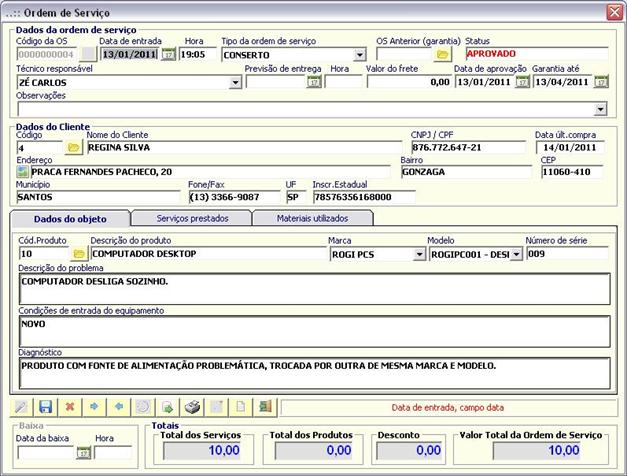Screen dimensions: 627x476
Task: Click the Fone/Fax field
Action: pyautogui.click(x=234, y=197)
